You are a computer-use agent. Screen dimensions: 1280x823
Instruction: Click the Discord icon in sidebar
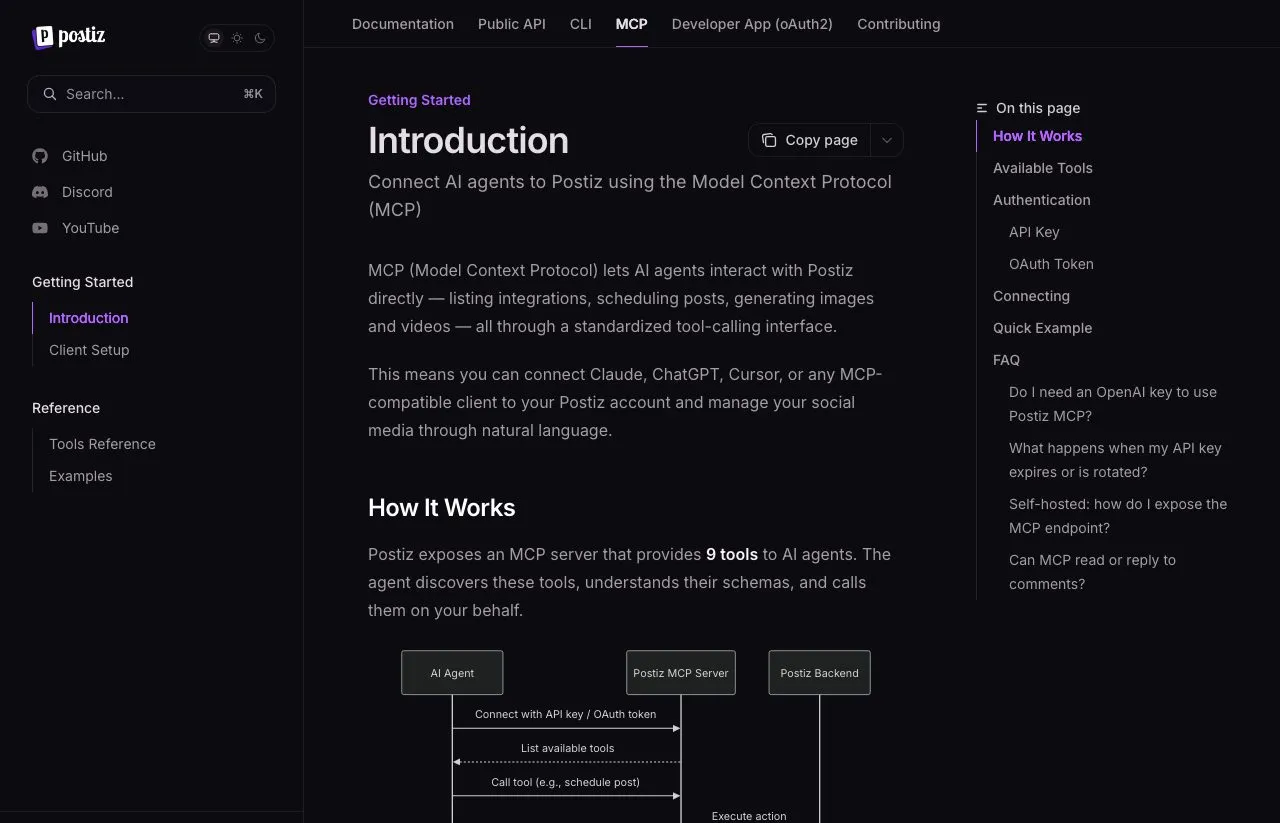coord(40,192)
